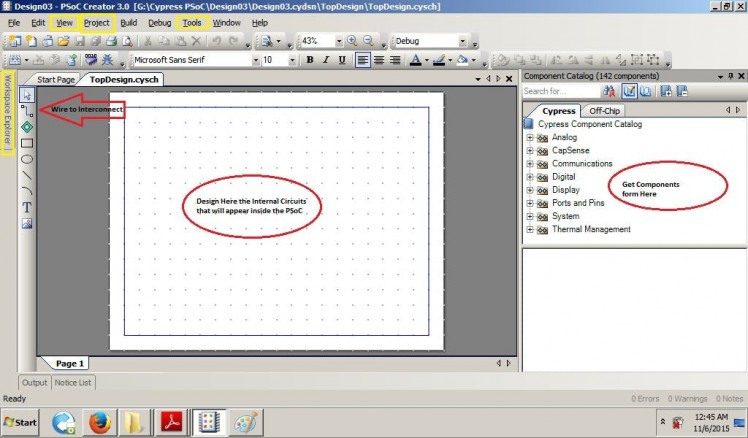This screenshot has height=438, width=748.
Task: Switch to the Start Page tab
Action: pyautogui.click(x=55, y=80)
